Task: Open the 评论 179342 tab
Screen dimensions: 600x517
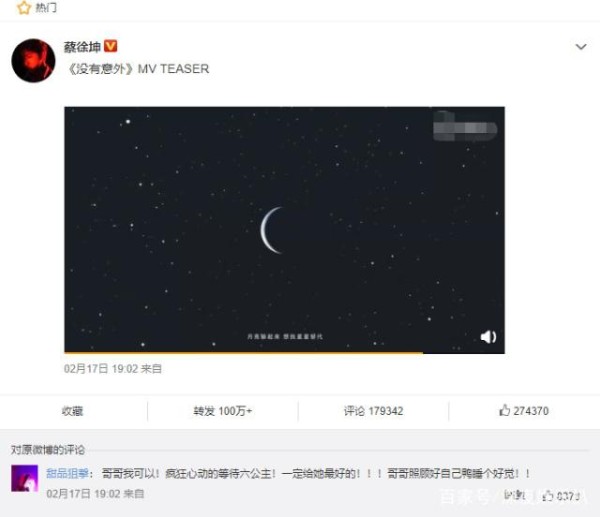Action: (373, 411)
